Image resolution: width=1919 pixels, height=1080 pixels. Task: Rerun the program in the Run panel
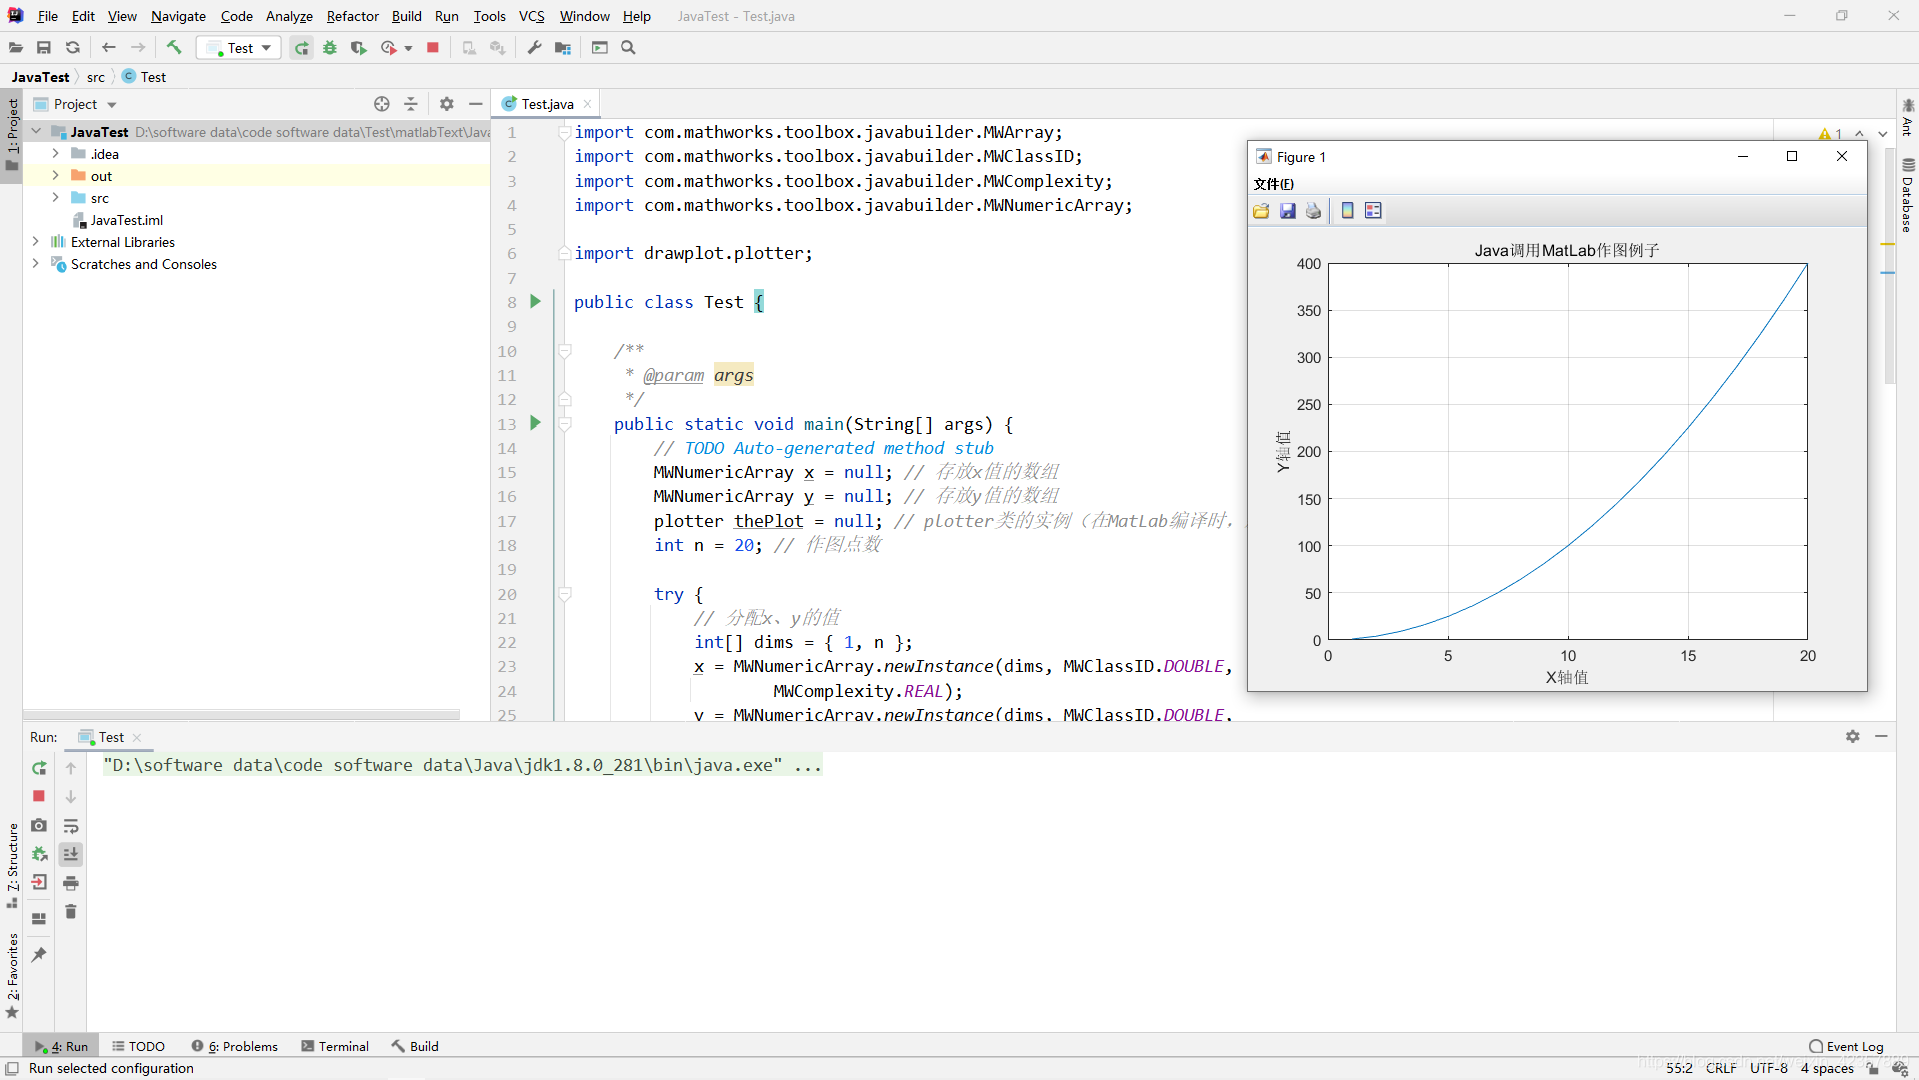[38, 768]
